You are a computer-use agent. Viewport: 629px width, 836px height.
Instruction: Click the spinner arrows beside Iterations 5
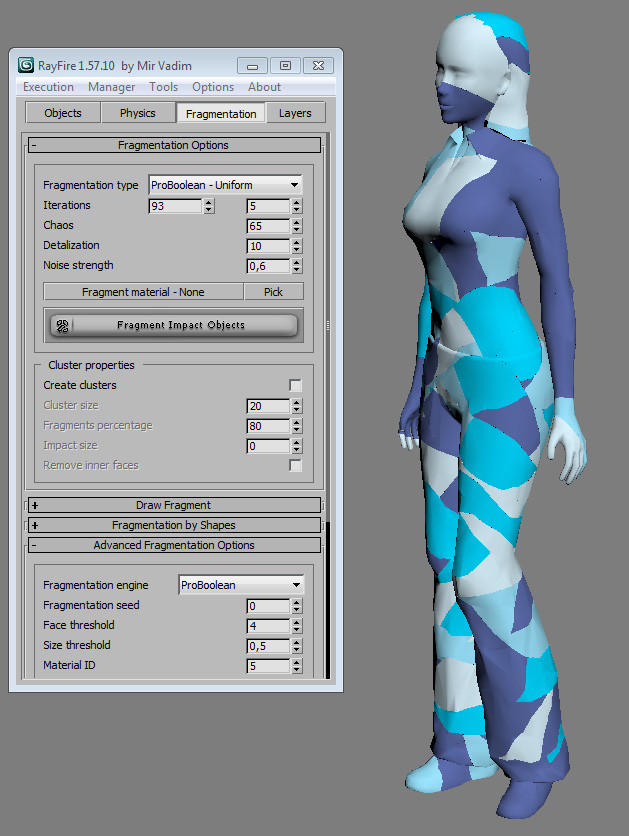tap(297, 206)
